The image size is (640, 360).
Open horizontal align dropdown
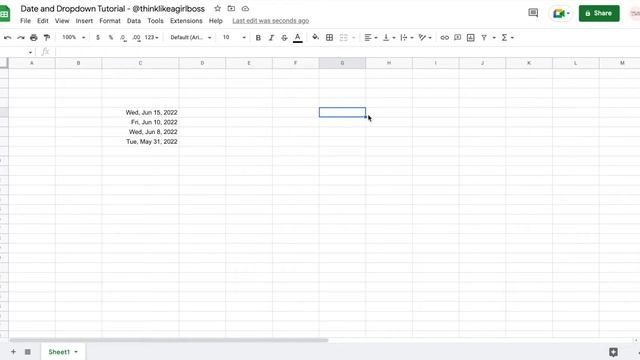(x=371, y=38)
